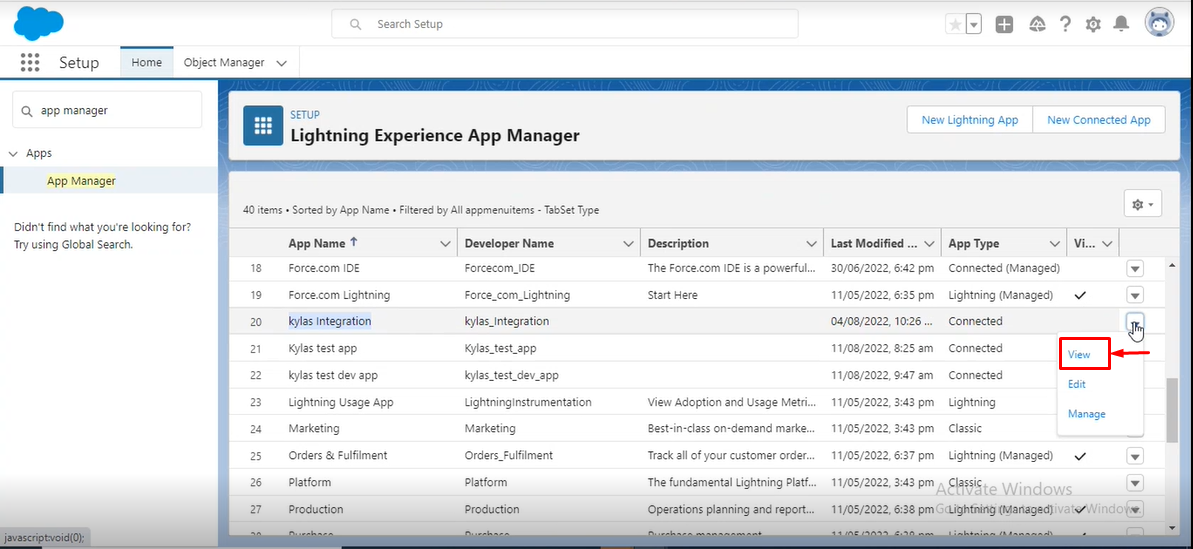1193x549 pixels.
Task: Switch to the Object Manager tab
Action: pyautogui.click(x=224, y=62)
